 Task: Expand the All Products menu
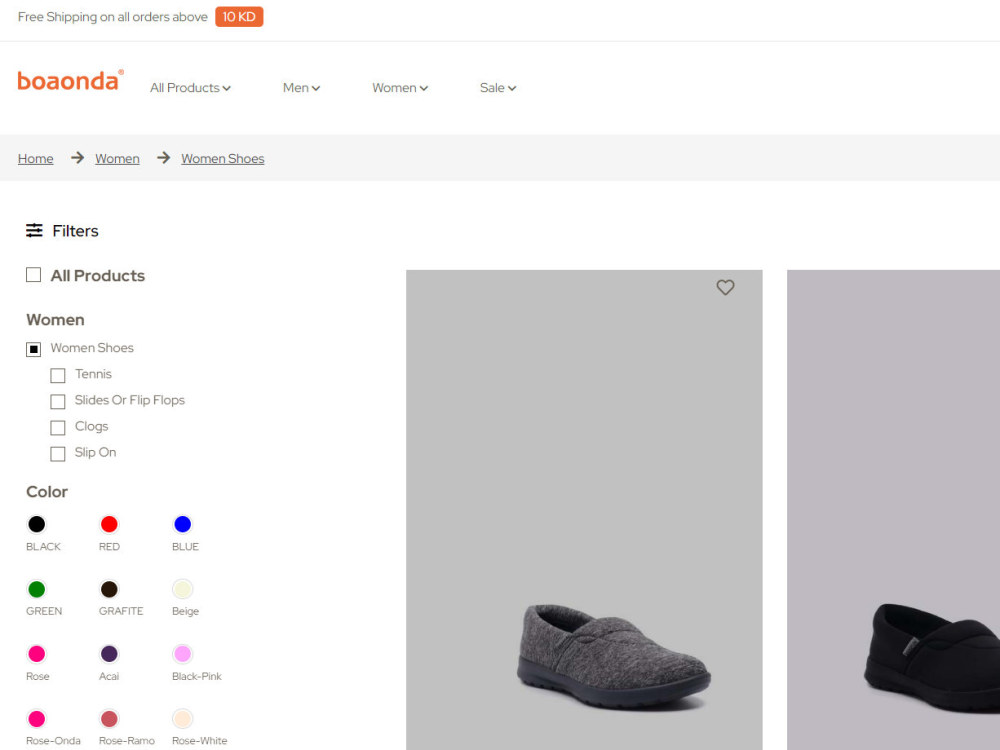[190, 88]
